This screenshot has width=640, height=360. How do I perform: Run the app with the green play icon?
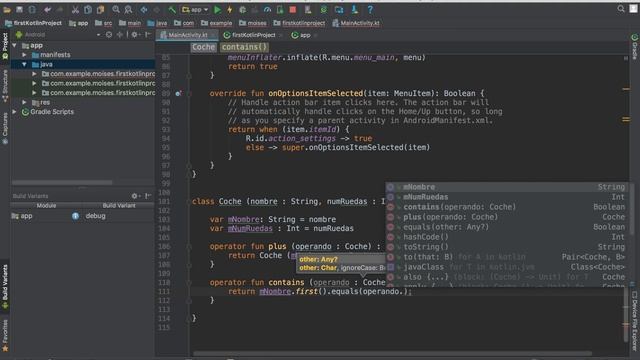[218, 9]
